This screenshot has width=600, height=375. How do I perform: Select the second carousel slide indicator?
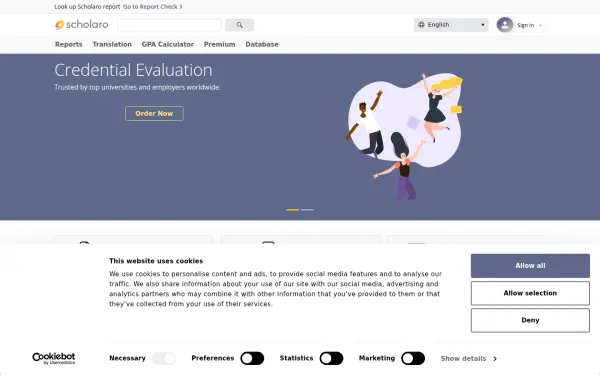pyautogui.click(x=308, y=210)
